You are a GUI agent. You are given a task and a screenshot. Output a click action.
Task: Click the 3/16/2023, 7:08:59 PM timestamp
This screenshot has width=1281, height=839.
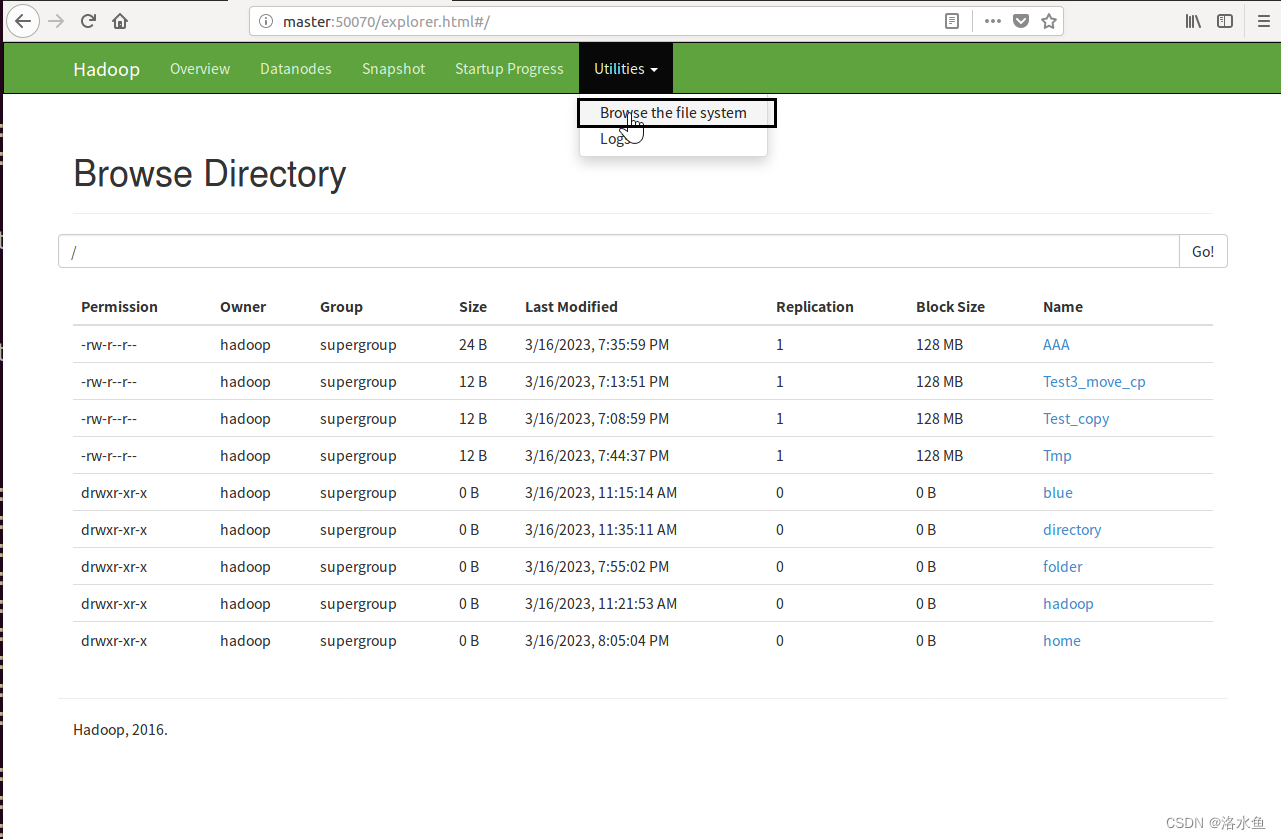[597, 419]
